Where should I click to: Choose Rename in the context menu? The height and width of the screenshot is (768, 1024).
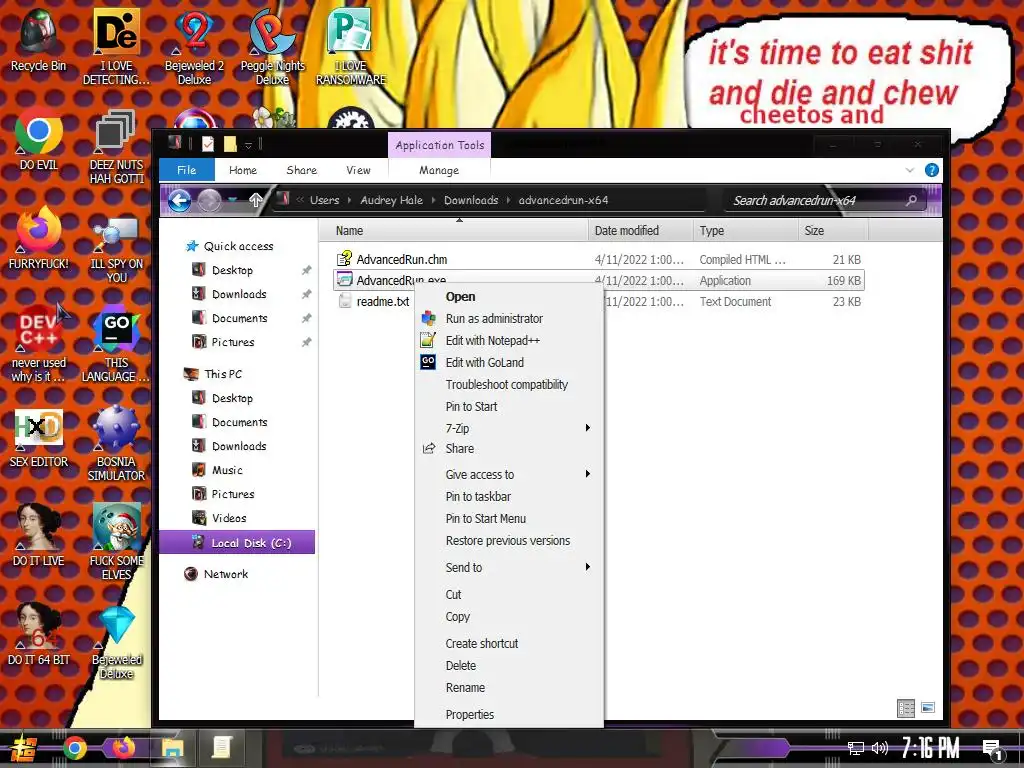(509, 688)
